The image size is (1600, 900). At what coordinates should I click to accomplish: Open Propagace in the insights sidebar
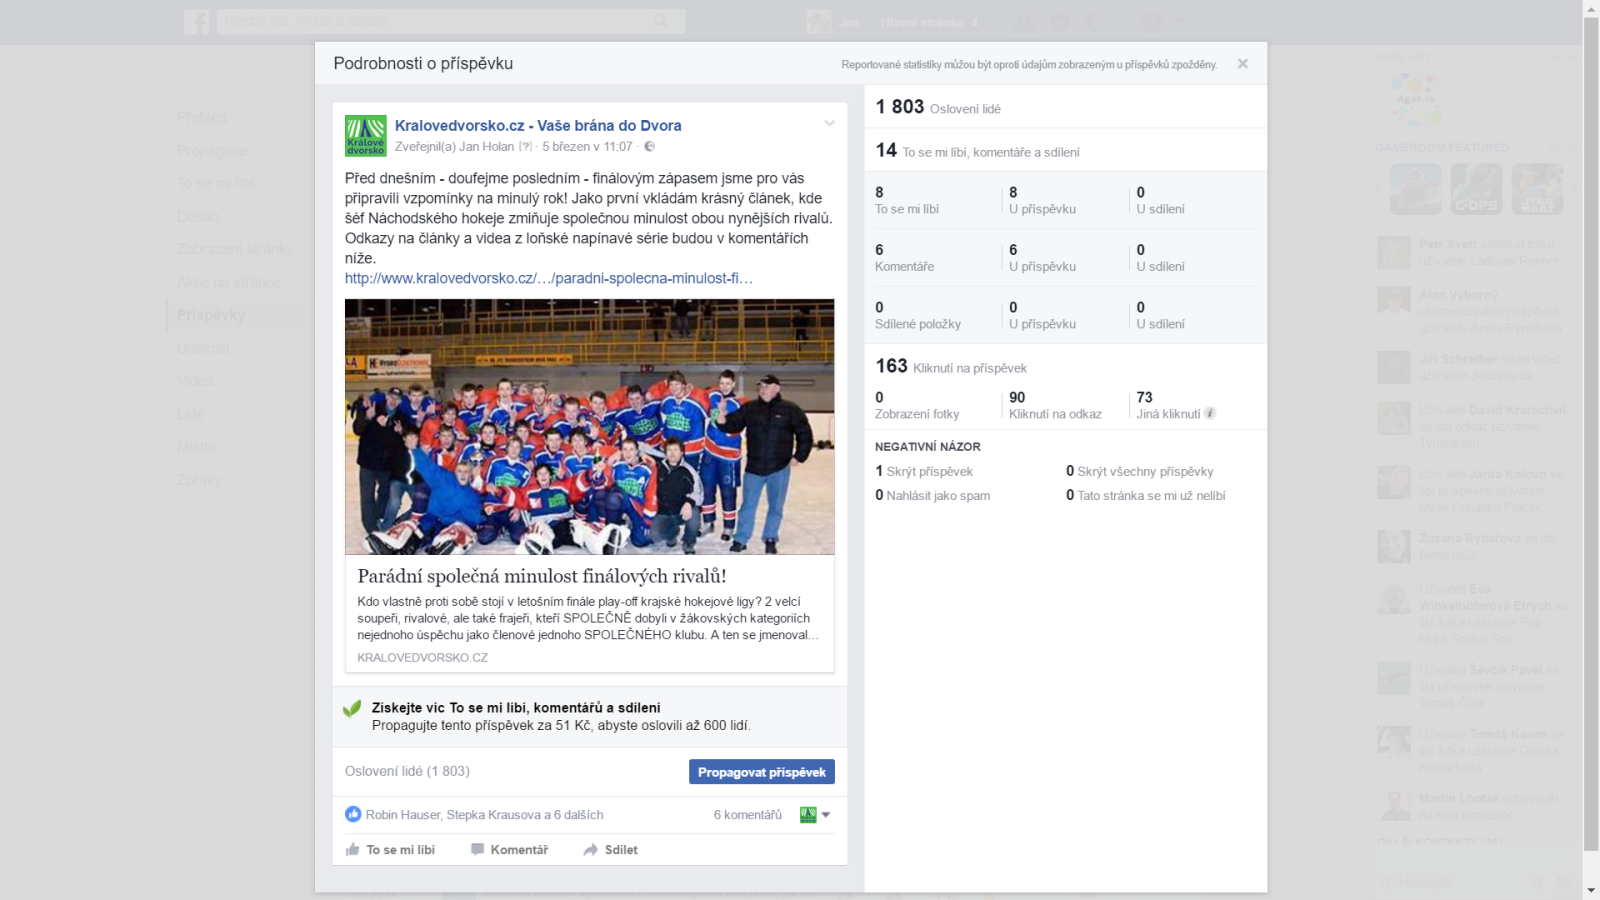click(212, 151)
